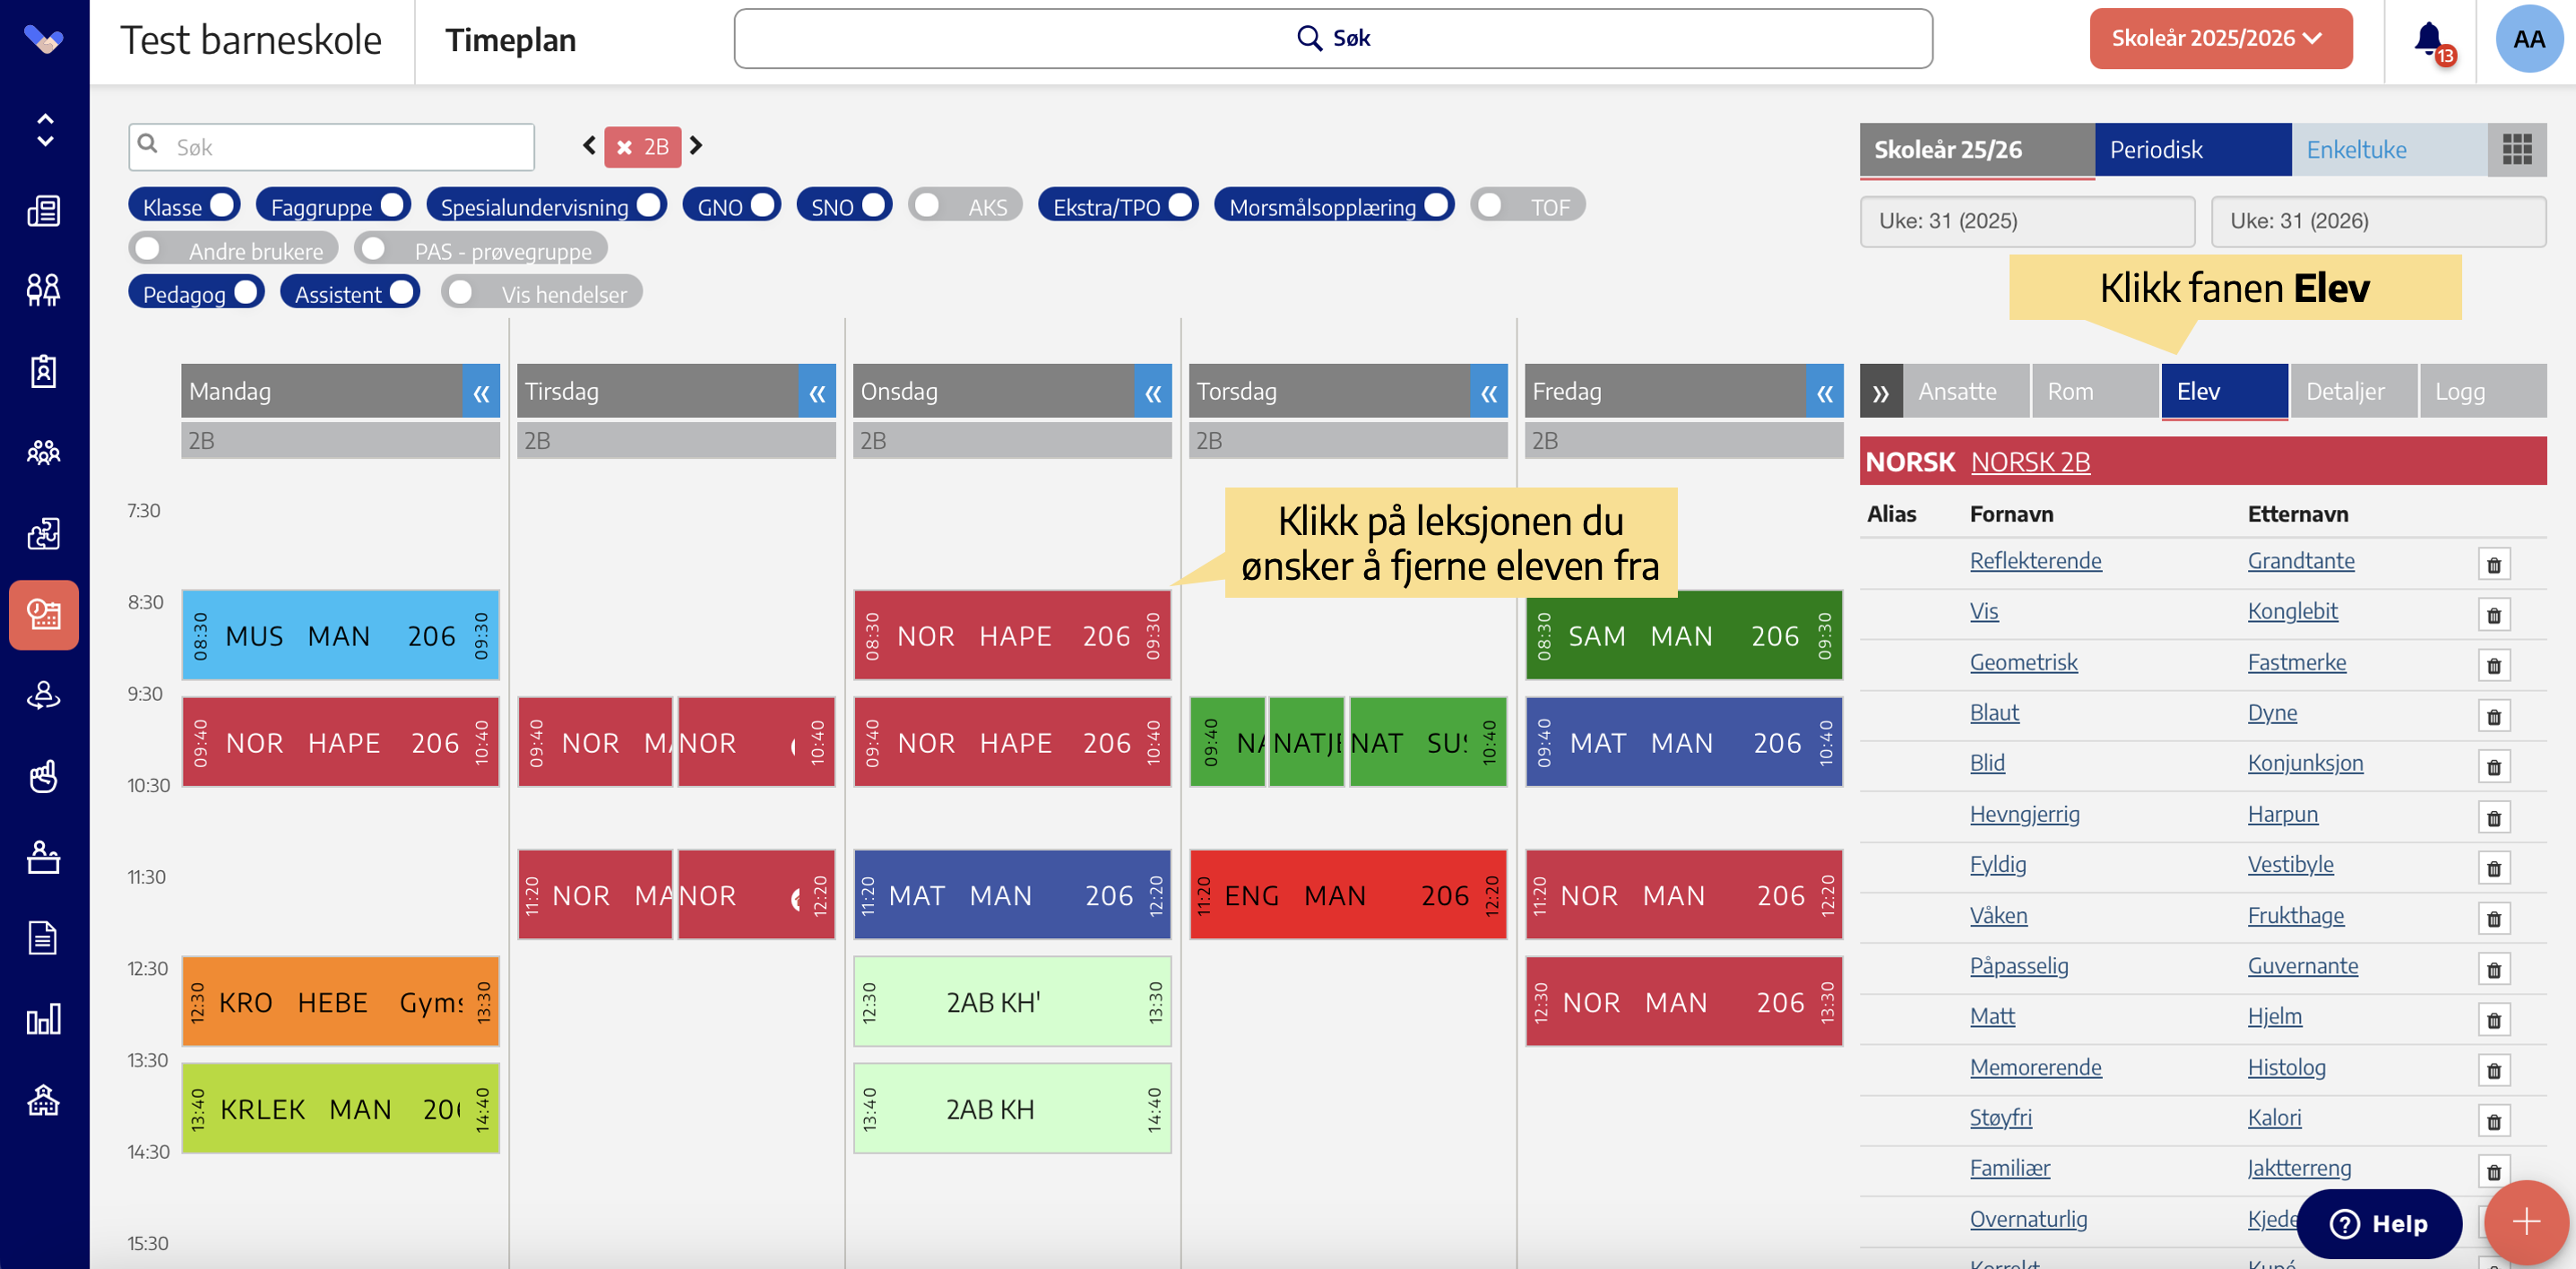Open the raised hand sidebar icon

pyautogui.click(x=43, y=776)
